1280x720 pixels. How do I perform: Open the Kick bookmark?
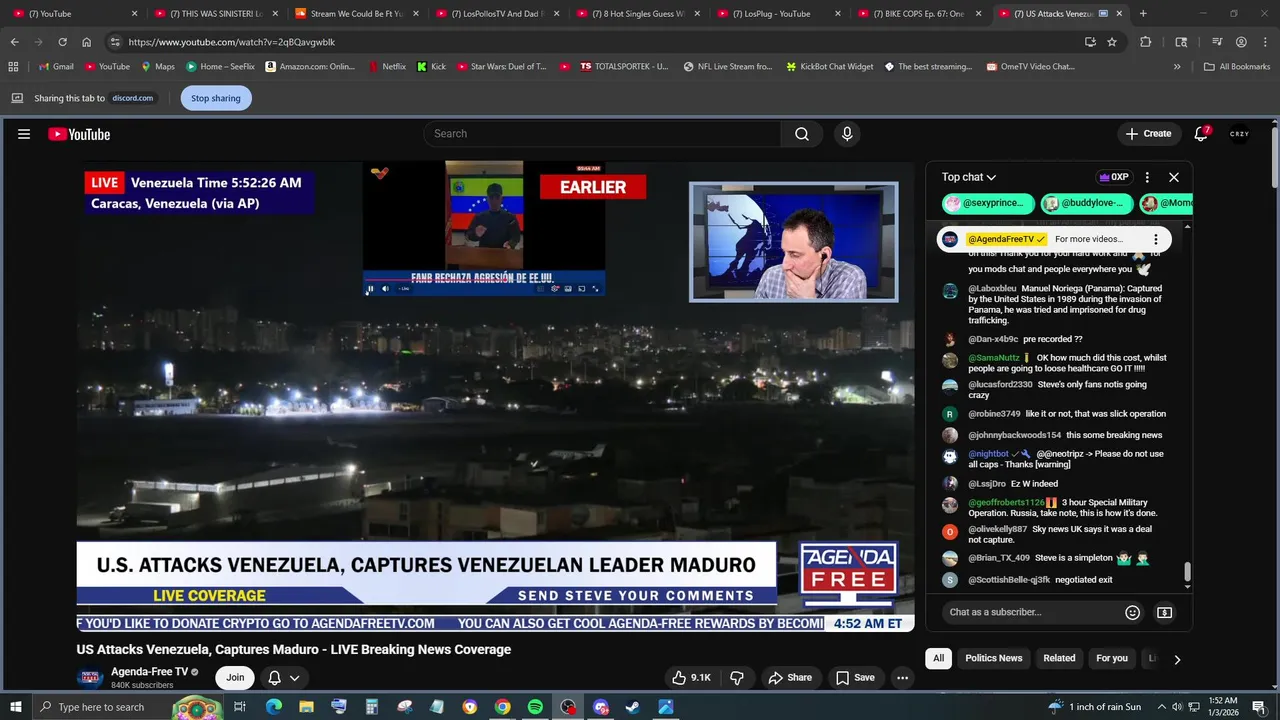431,67
